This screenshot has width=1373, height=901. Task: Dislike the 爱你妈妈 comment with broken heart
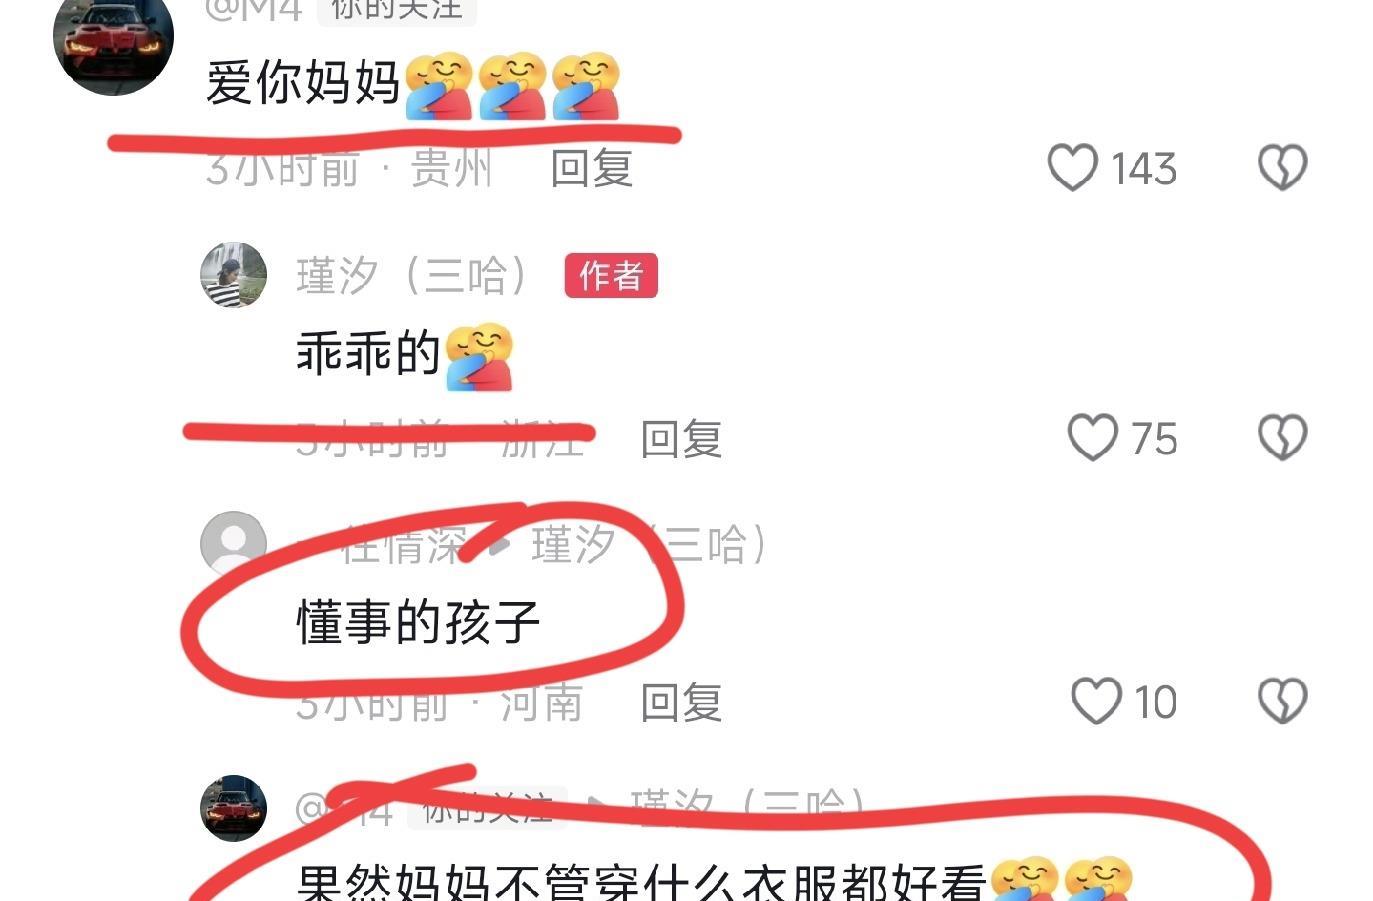1282,167
